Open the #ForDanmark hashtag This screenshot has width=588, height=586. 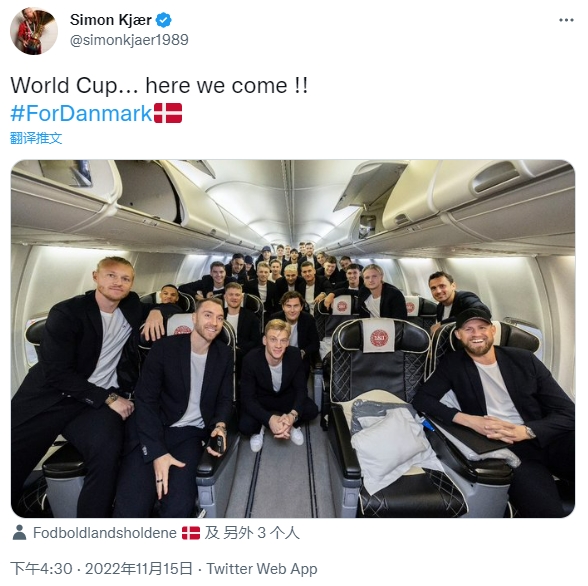pyautogui.click(x=81, y=113)
